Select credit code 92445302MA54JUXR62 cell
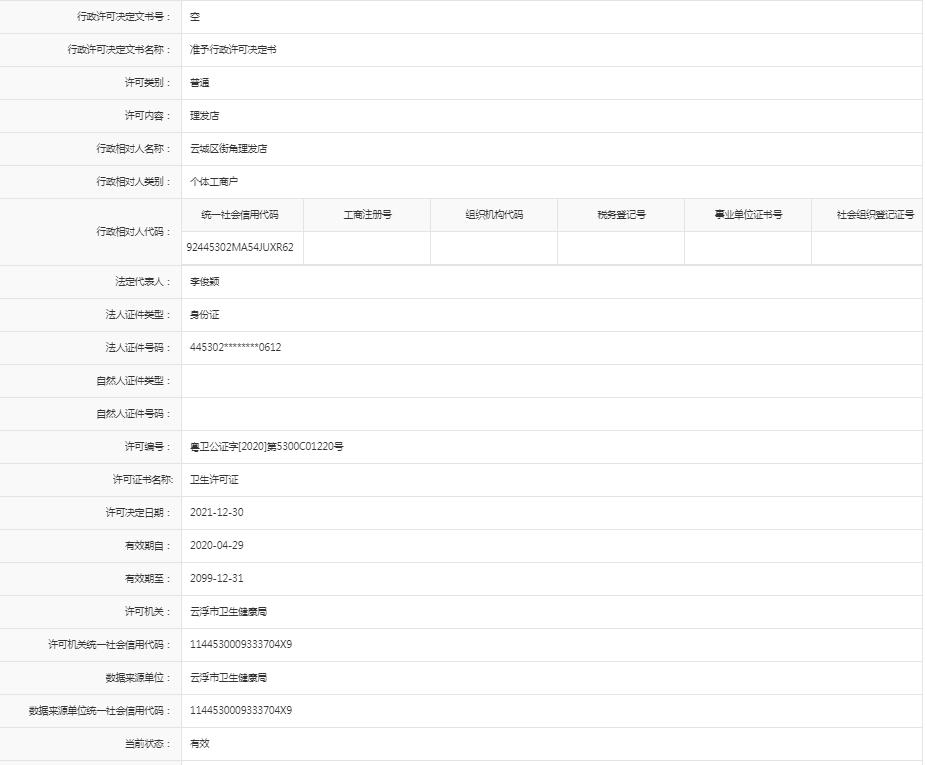Image resolution: width=927 pixels, height=765 pixels. [x=240, y=247]
